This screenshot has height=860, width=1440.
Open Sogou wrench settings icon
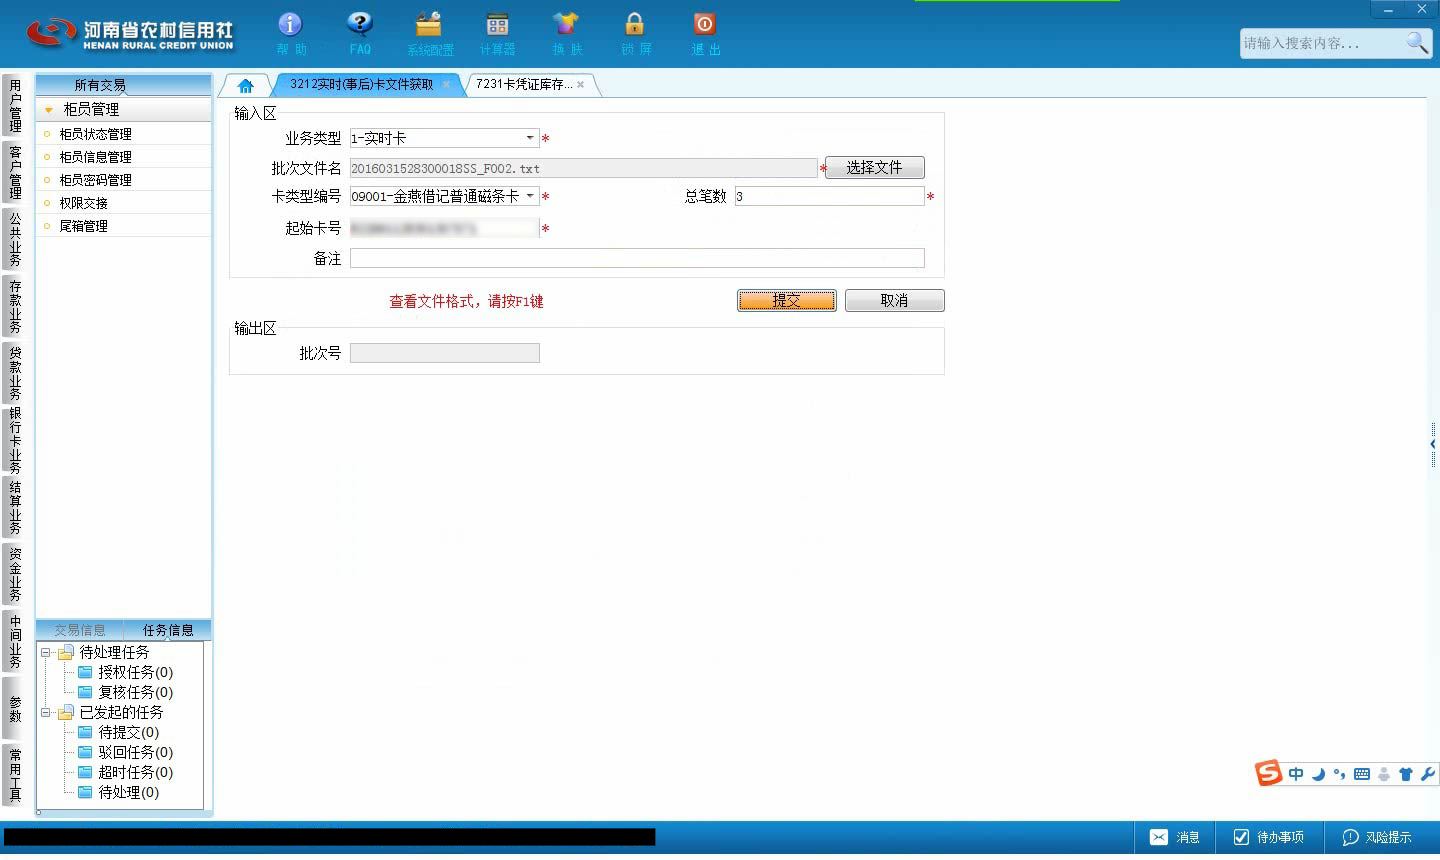click(x=1427, y=774)
